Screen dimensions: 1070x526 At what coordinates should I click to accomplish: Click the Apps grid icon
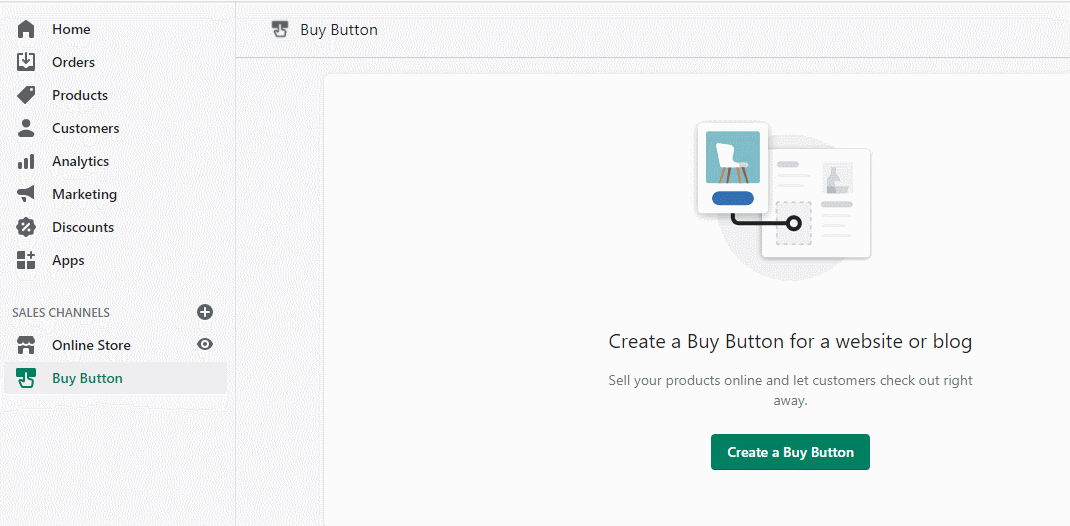pos(26,260)
